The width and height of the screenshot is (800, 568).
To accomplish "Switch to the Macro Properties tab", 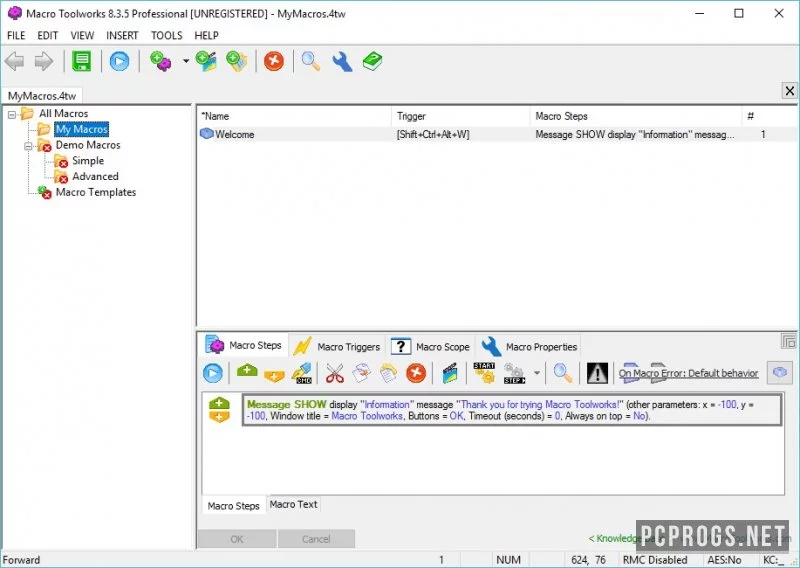I will click(x=529, y=347).
